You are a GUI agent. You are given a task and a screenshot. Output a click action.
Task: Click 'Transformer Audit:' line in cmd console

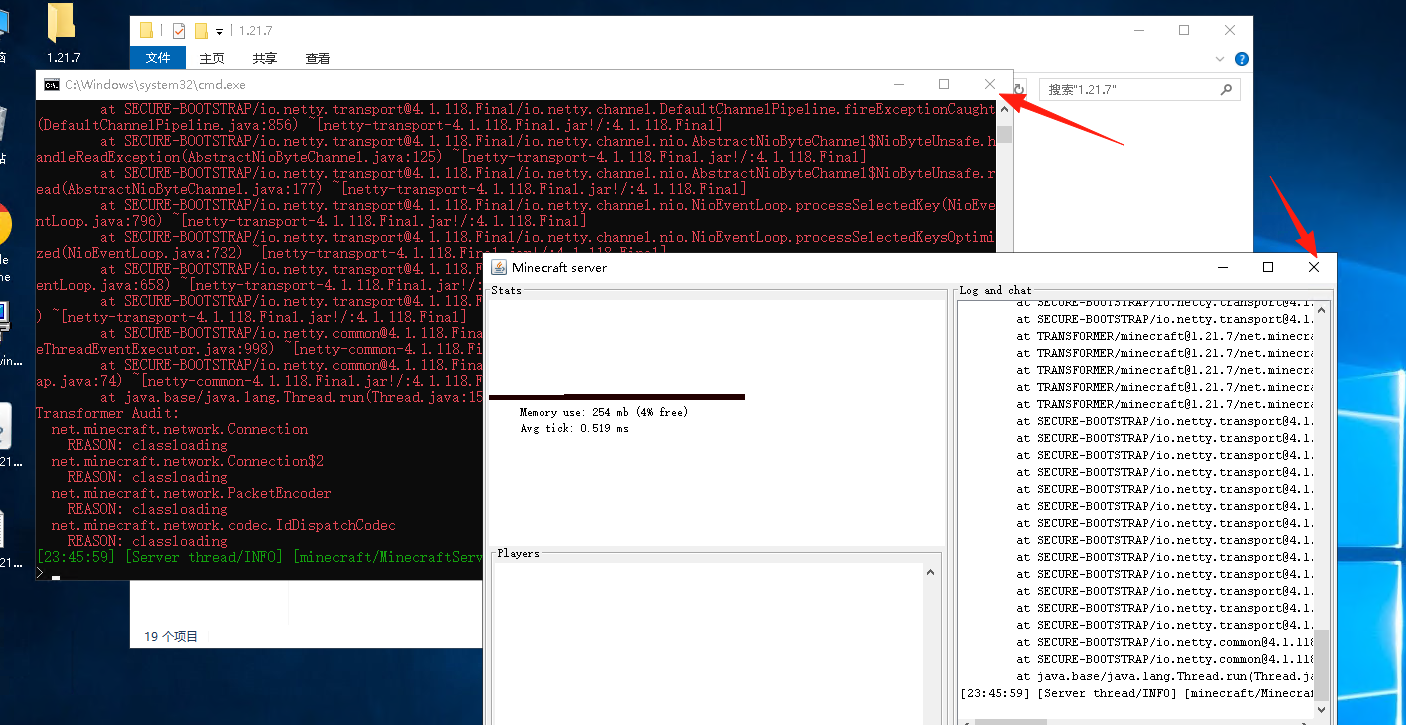pos(108,413)
